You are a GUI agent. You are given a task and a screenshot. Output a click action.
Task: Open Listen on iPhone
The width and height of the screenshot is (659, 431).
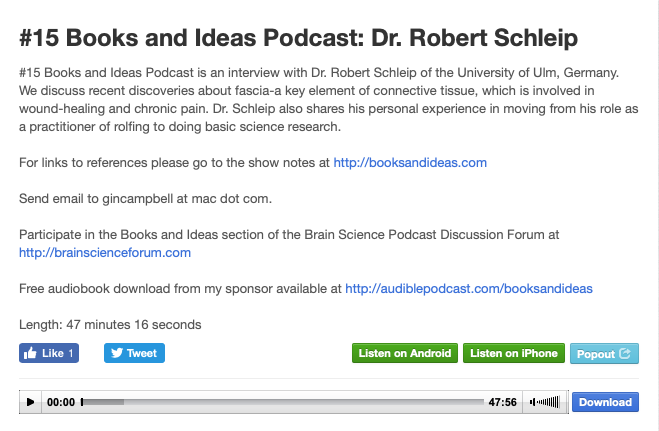pos(514,353)
